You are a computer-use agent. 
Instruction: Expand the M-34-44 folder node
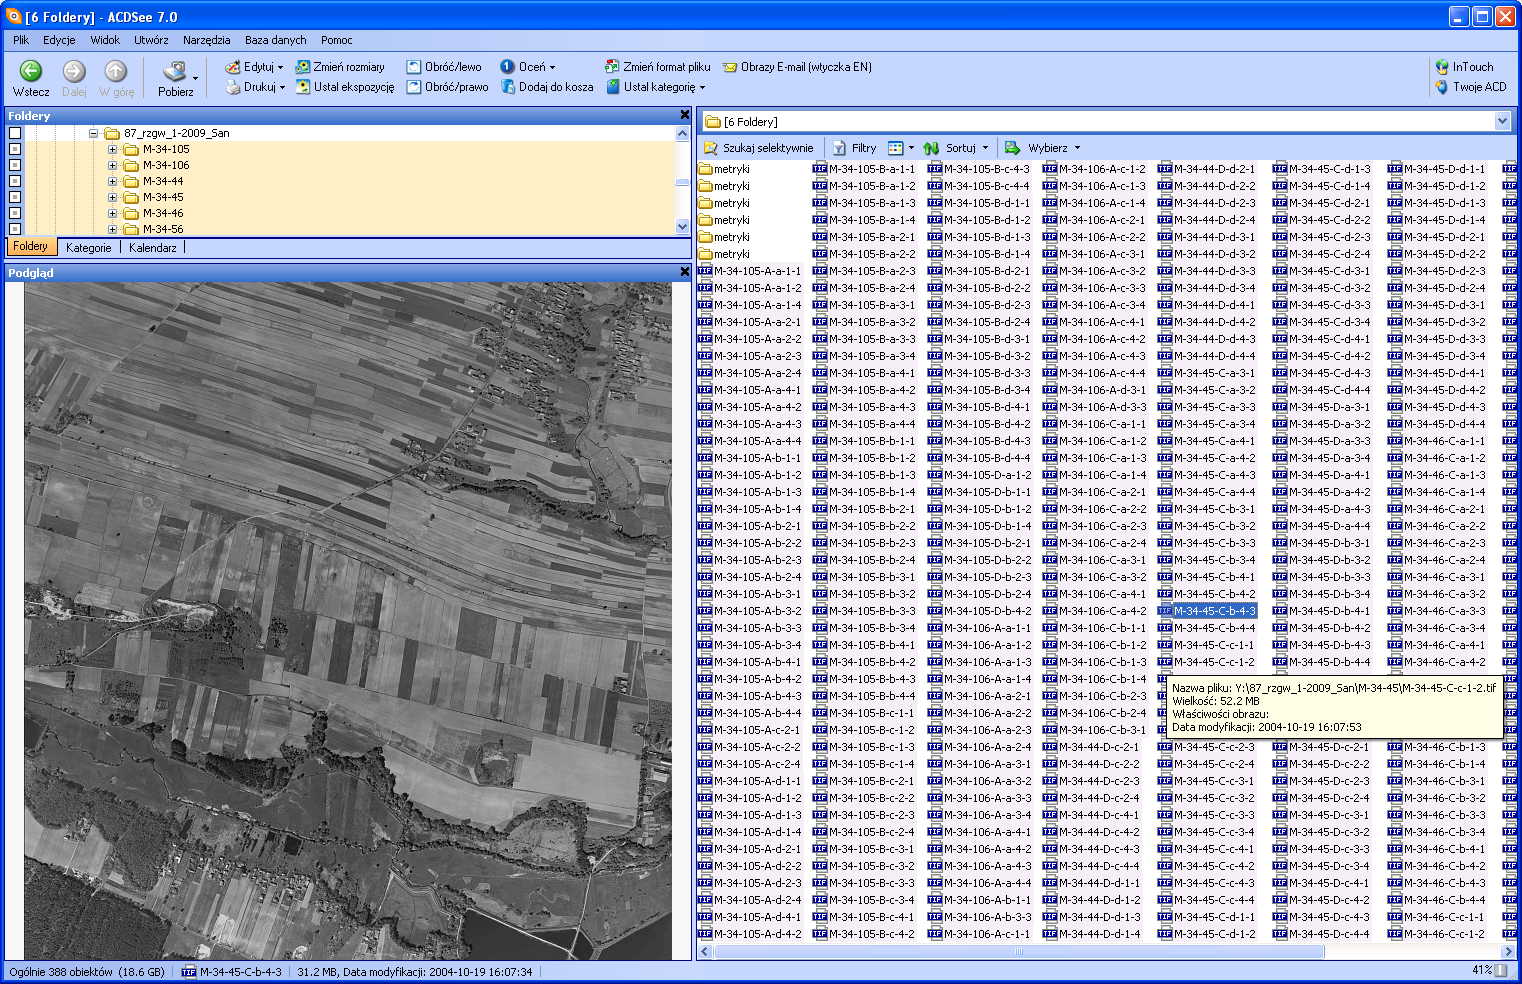point(112,181)
